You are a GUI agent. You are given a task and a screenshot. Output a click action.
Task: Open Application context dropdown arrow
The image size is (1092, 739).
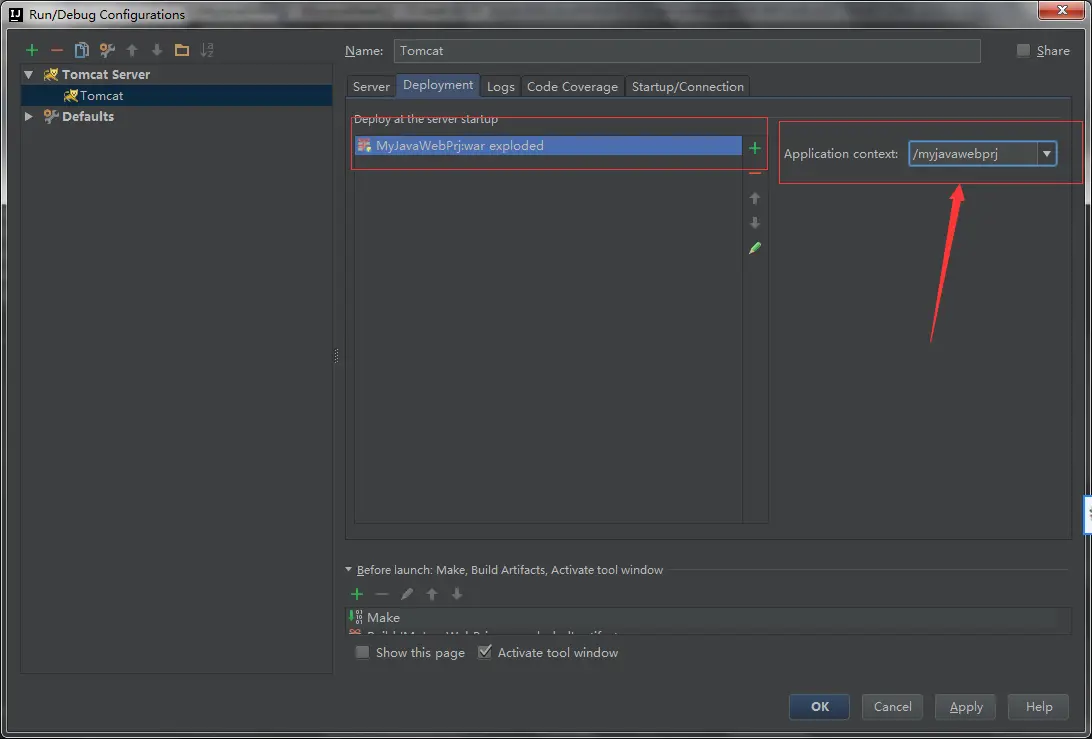[1046, 154]
